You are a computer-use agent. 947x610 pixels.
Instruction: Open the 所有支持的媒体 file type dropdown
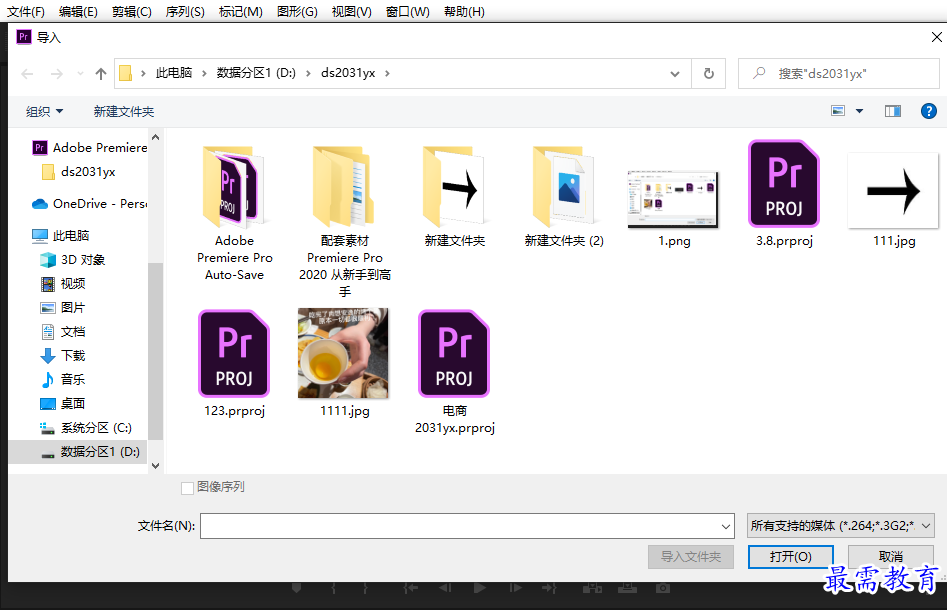coord(841,525)
